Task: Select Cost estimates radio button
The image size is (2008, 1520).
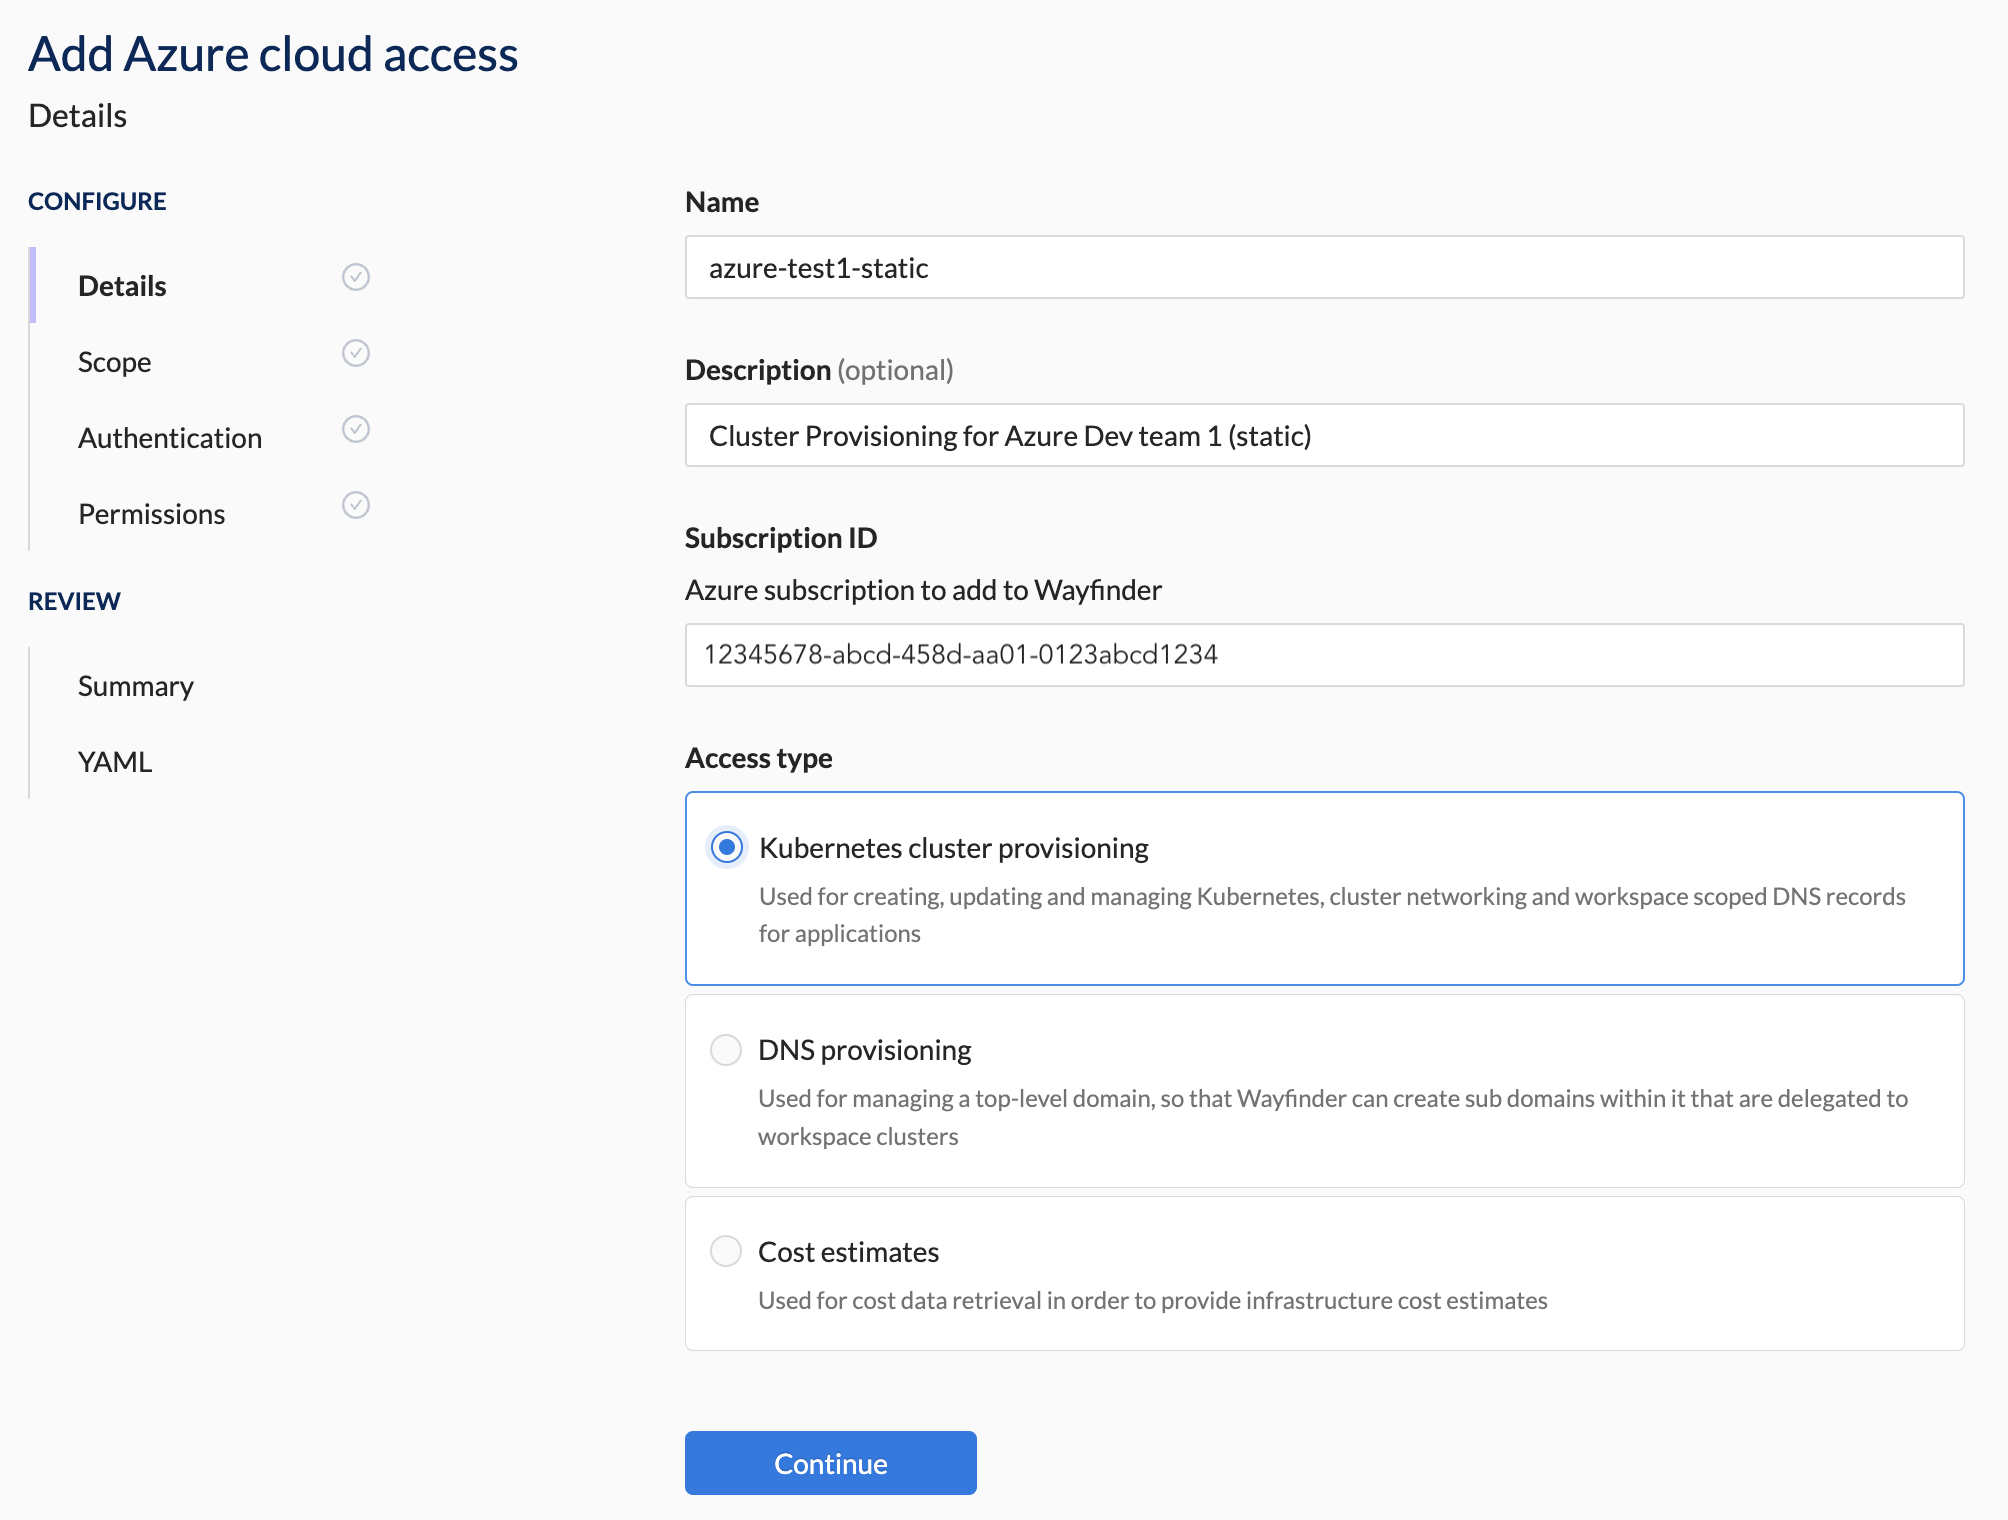Action: [x=726, y=1251]
